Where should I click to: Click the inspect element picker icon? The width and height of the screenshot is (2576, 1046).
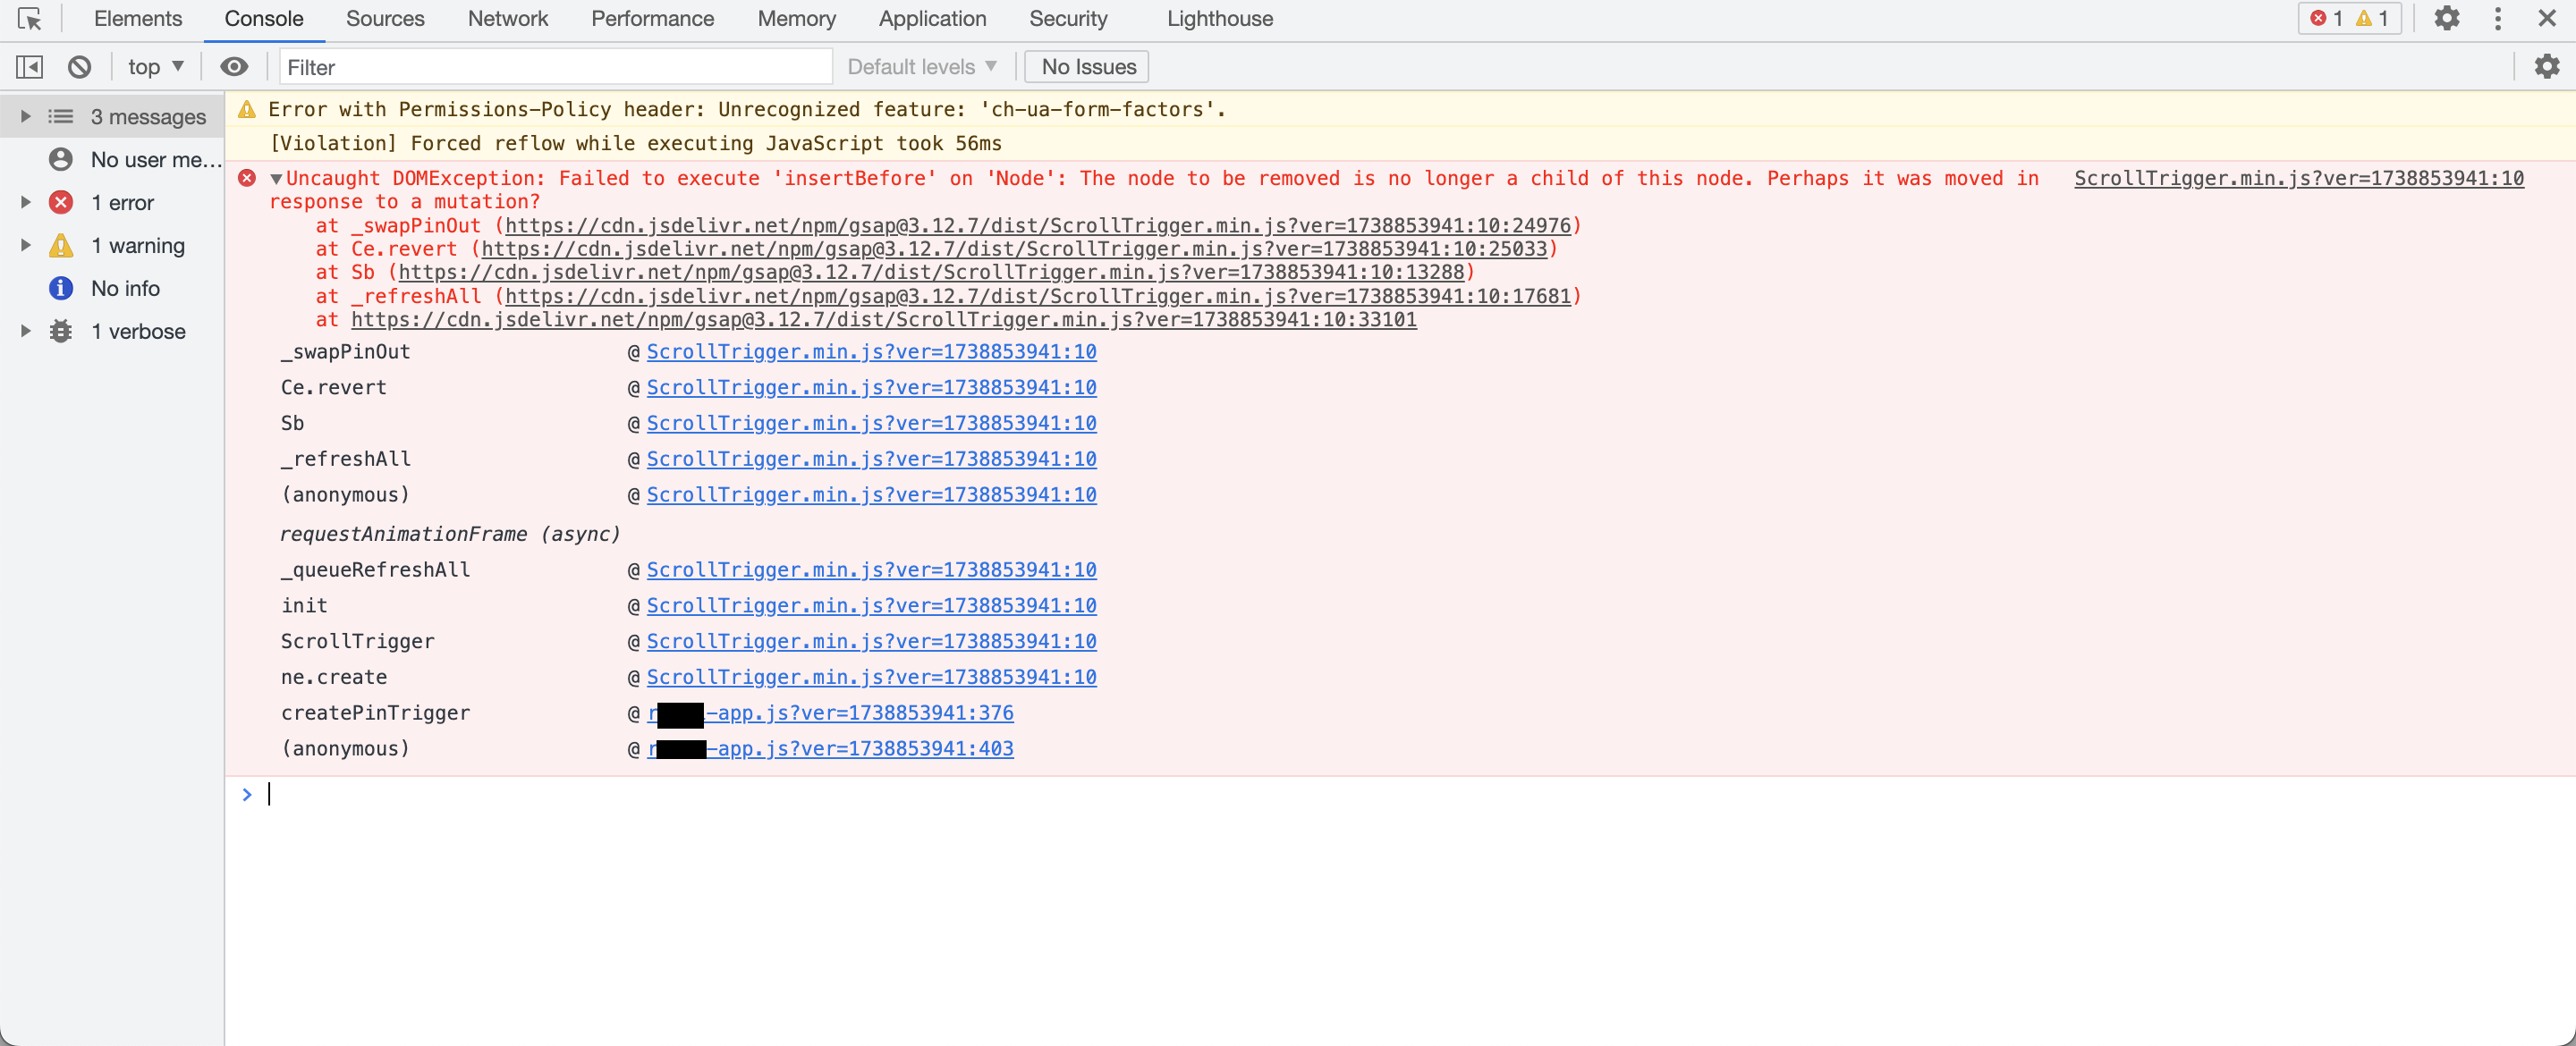[30, 19]
